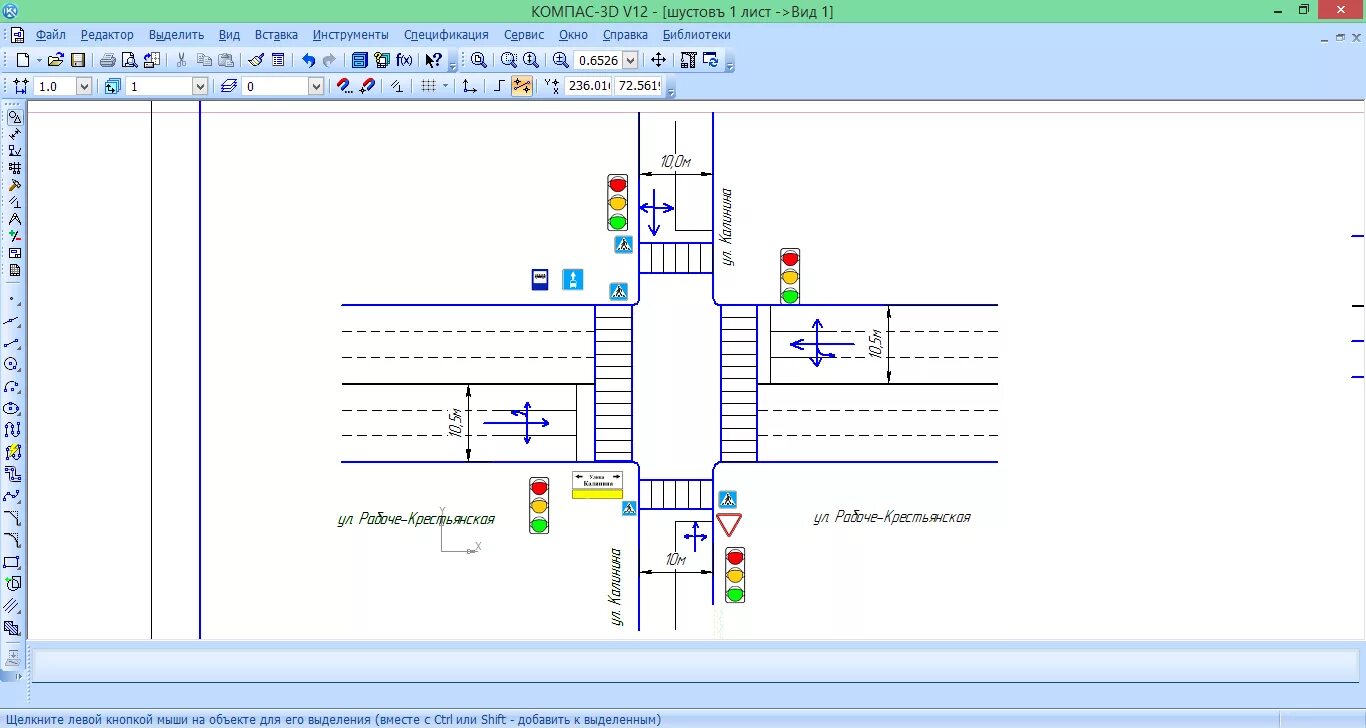Image resolution: width=1366 pixels, height=728 pixels.
Task: Click the Undo arrow icon
Action: click(308, 60)
